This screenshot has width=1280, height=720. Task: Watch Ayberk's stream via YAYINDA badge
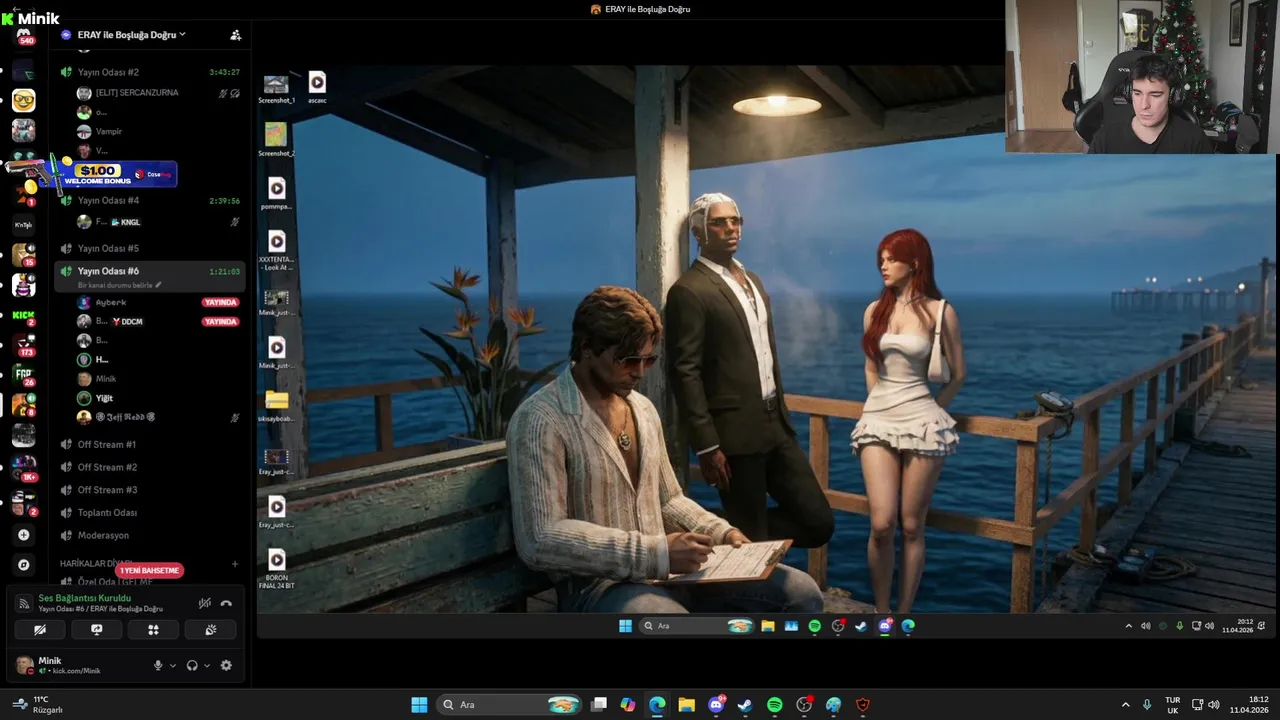[x=220, y=302]
